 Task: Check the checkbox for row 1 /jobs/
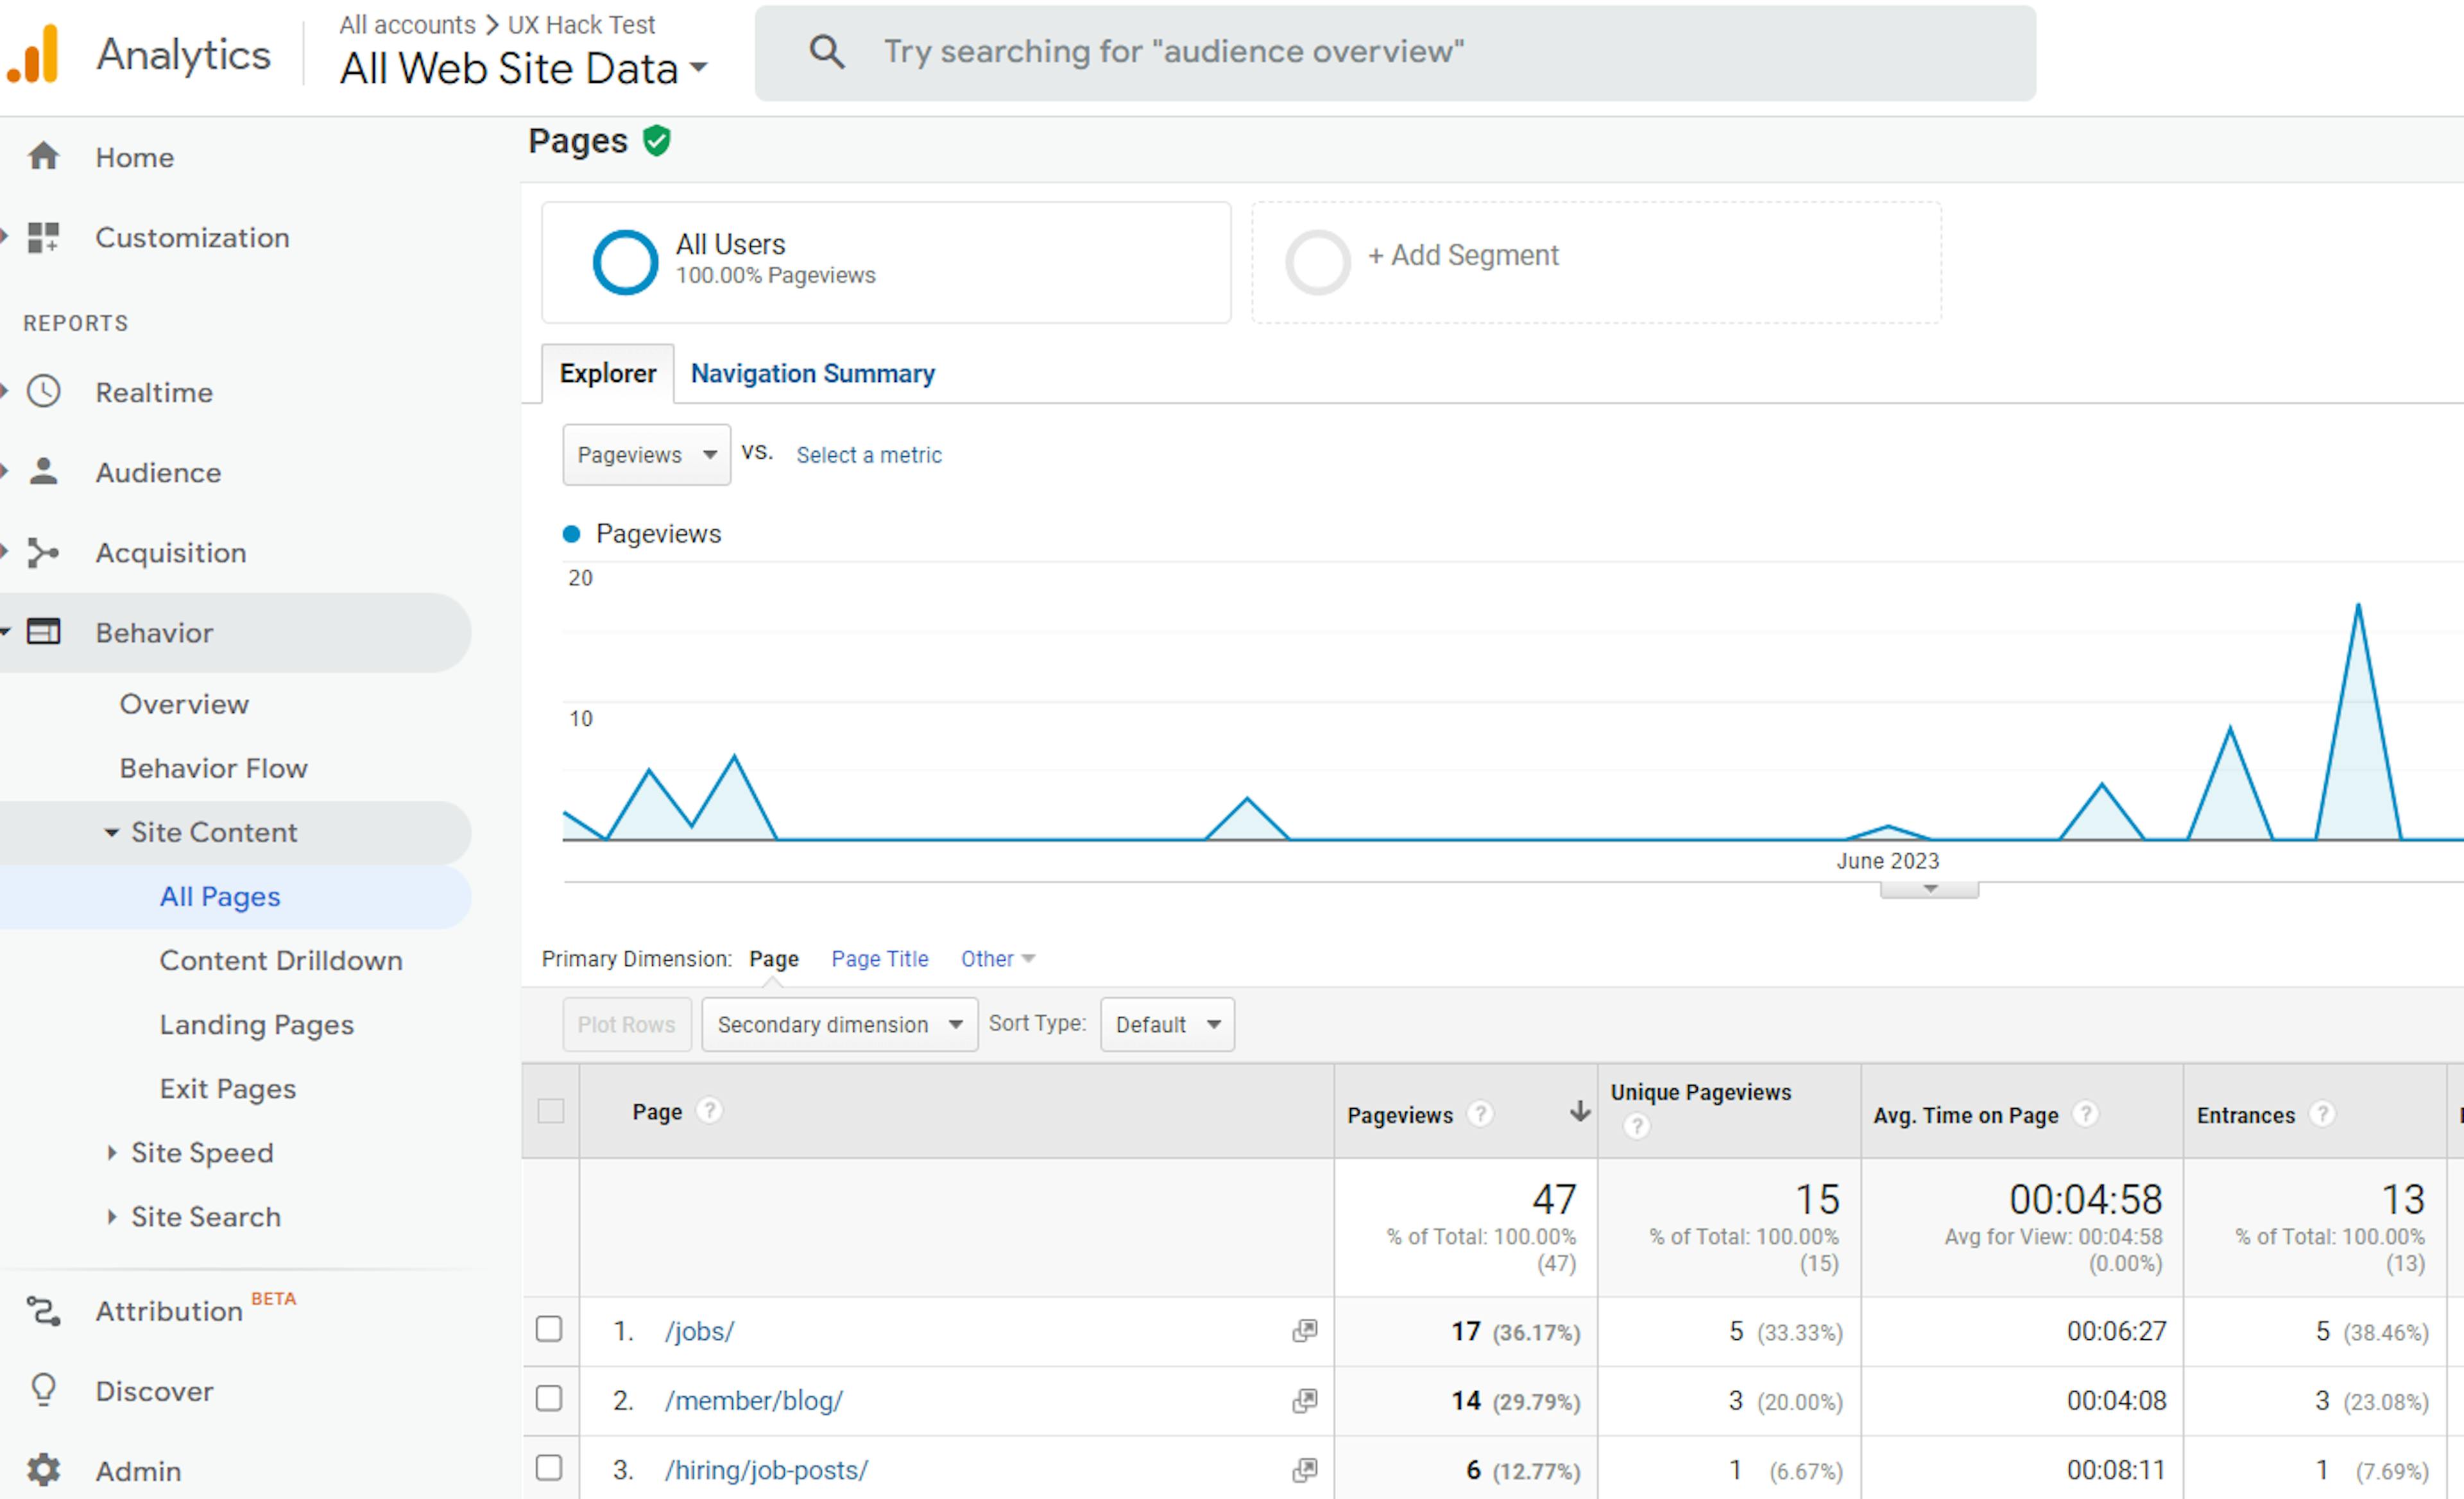(x=551, y=1330)
